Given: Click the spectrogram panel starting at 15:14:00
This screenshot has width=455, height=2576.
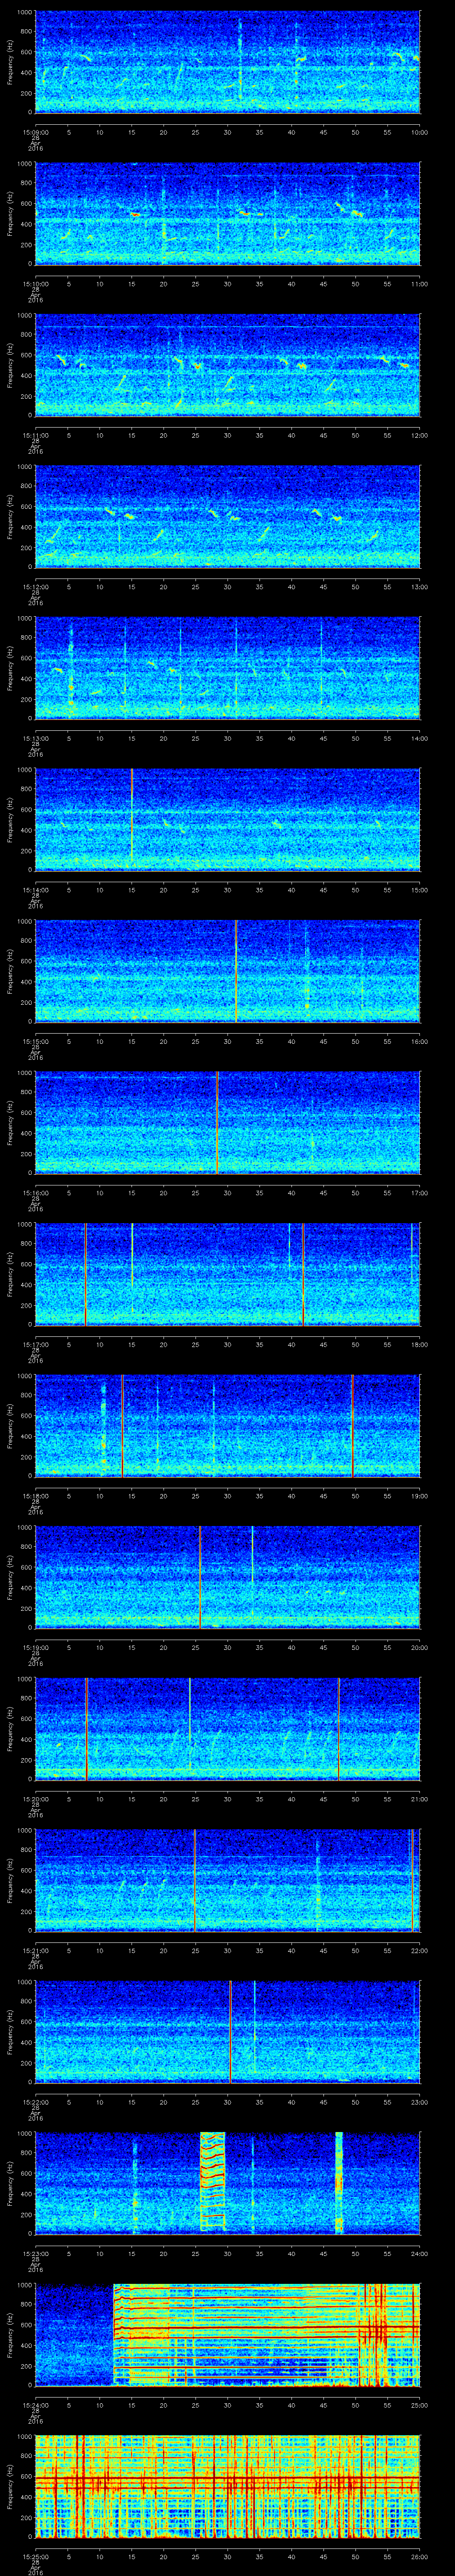Looking at the screenshot, I should tap(227, 820).
